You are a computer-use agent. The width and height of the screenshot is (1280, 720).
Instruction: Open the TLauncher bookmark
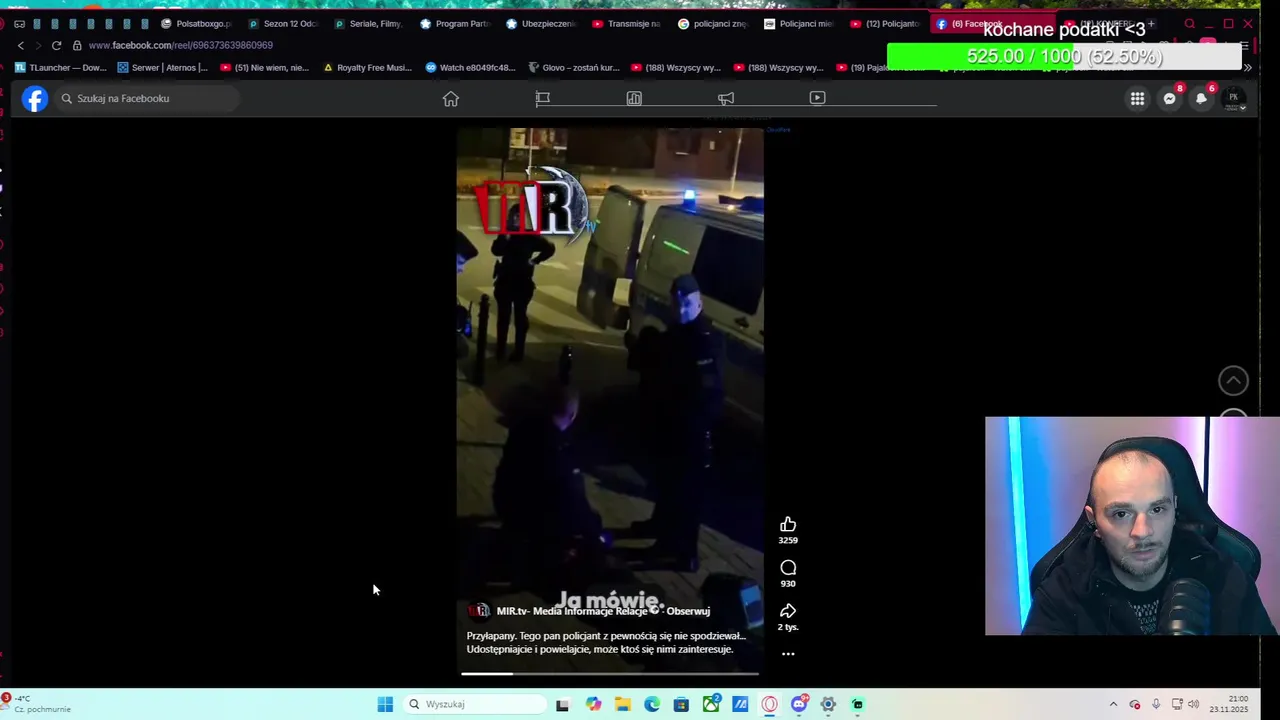(x=60, y=68)
